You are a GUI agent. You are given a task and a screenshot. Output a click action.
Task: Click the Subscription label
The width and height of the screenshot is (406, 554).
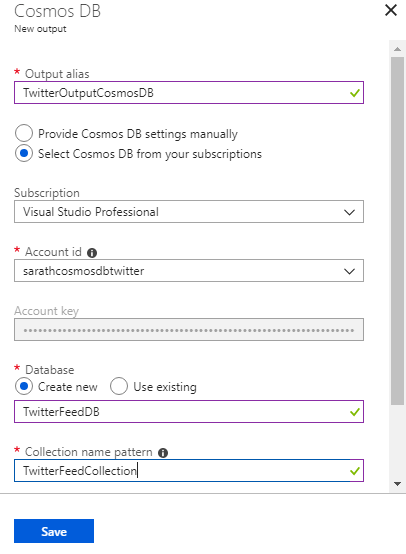(x=47, y=193)
